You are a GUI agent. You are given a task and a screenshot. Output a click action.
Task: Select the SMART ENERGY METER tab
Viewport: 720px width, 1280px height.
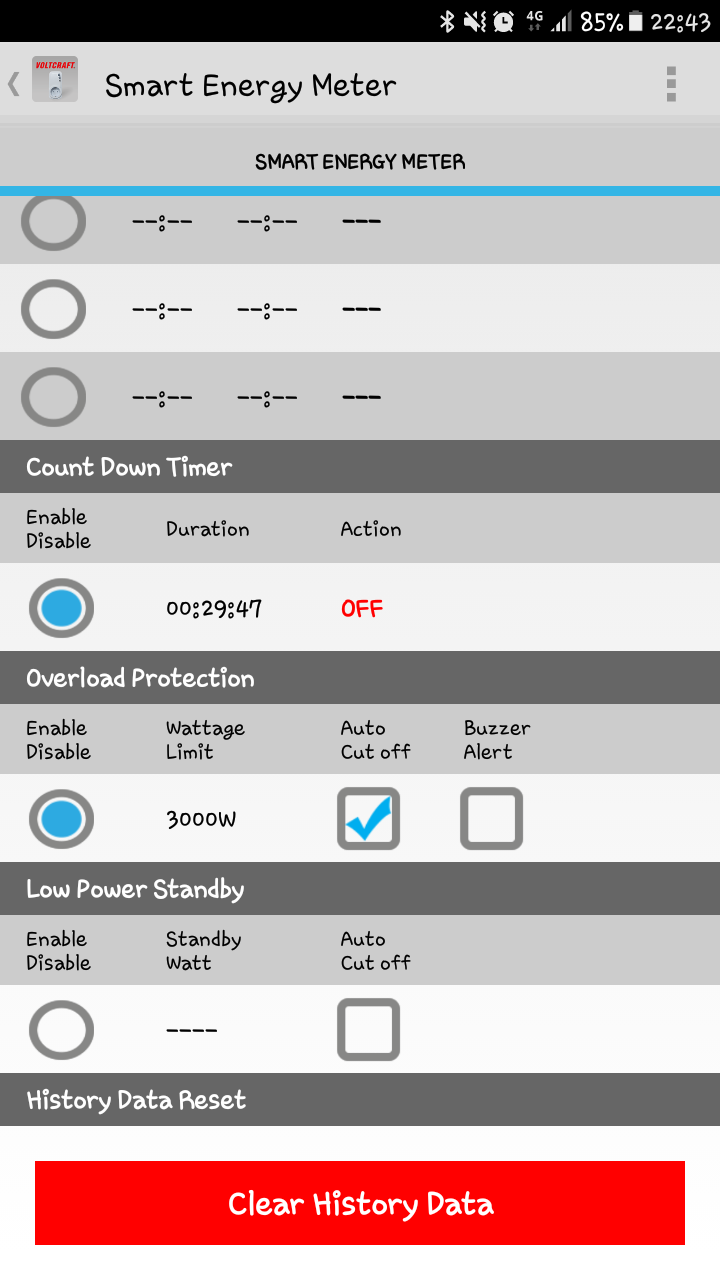pyautogui.click(x=360, y=162)
